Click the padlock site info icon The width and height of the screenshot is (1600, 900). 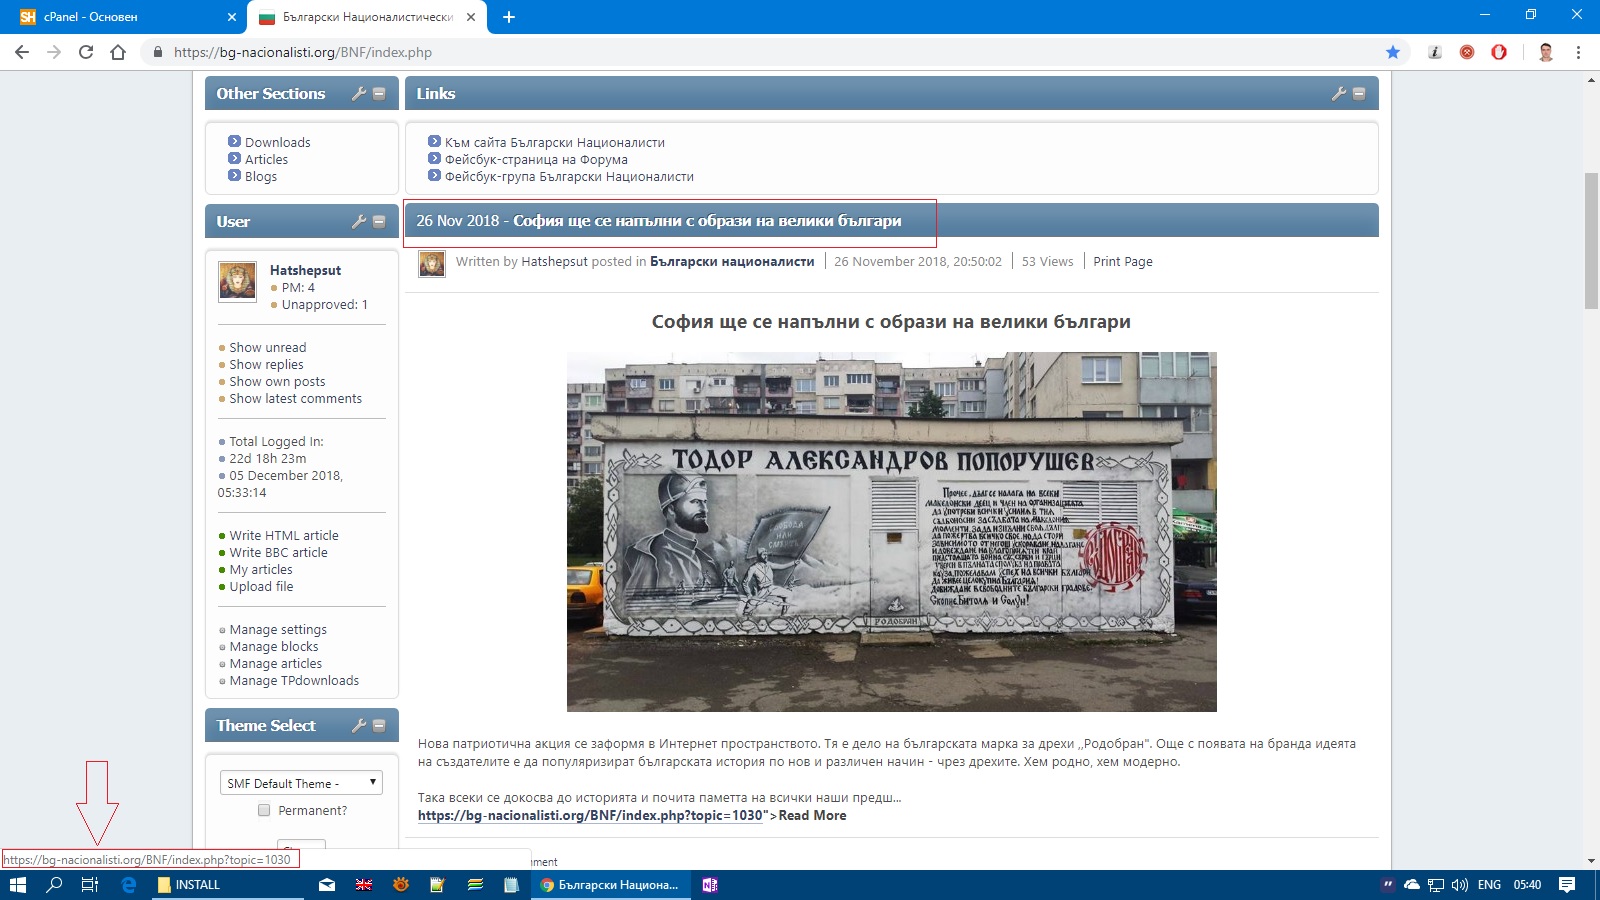click(x=158, y=52)
